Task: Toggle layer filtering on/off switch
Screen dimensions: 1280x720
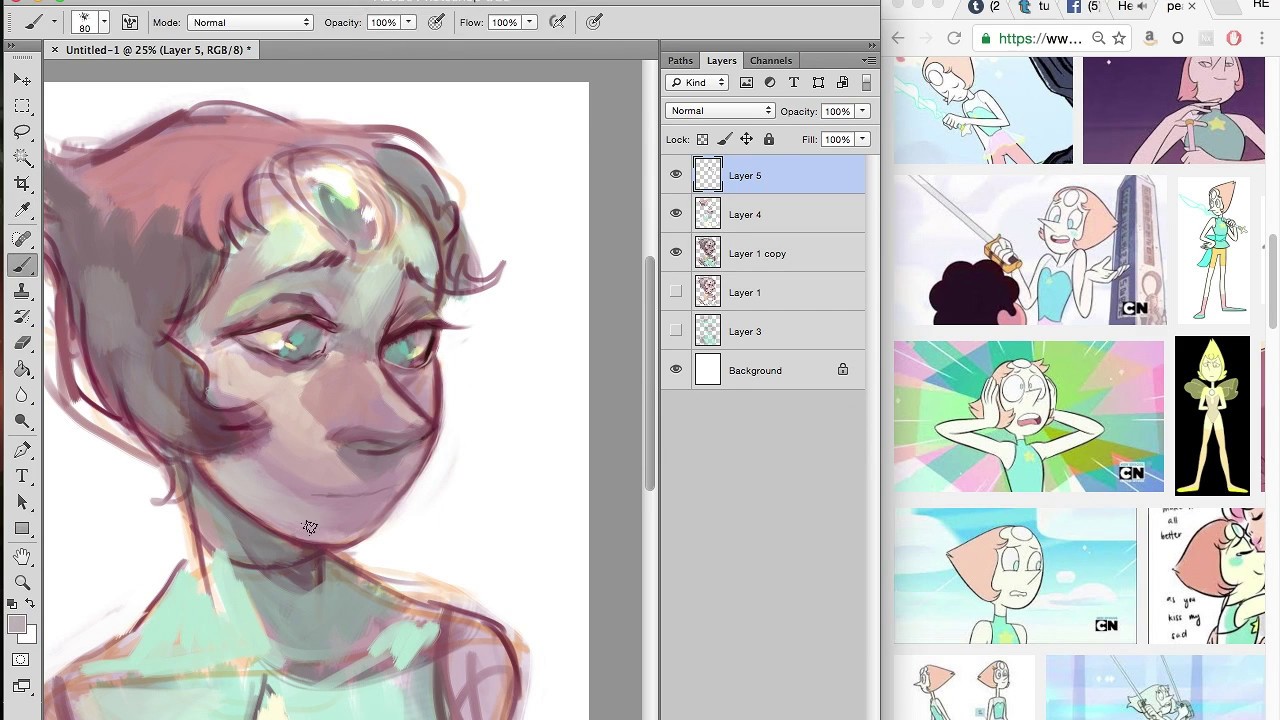Action: click(866, 83)
